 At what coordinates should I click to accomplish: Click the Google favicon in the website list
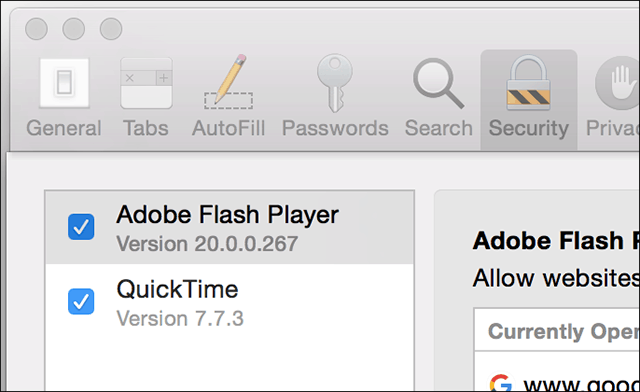(x=500, y=384)
